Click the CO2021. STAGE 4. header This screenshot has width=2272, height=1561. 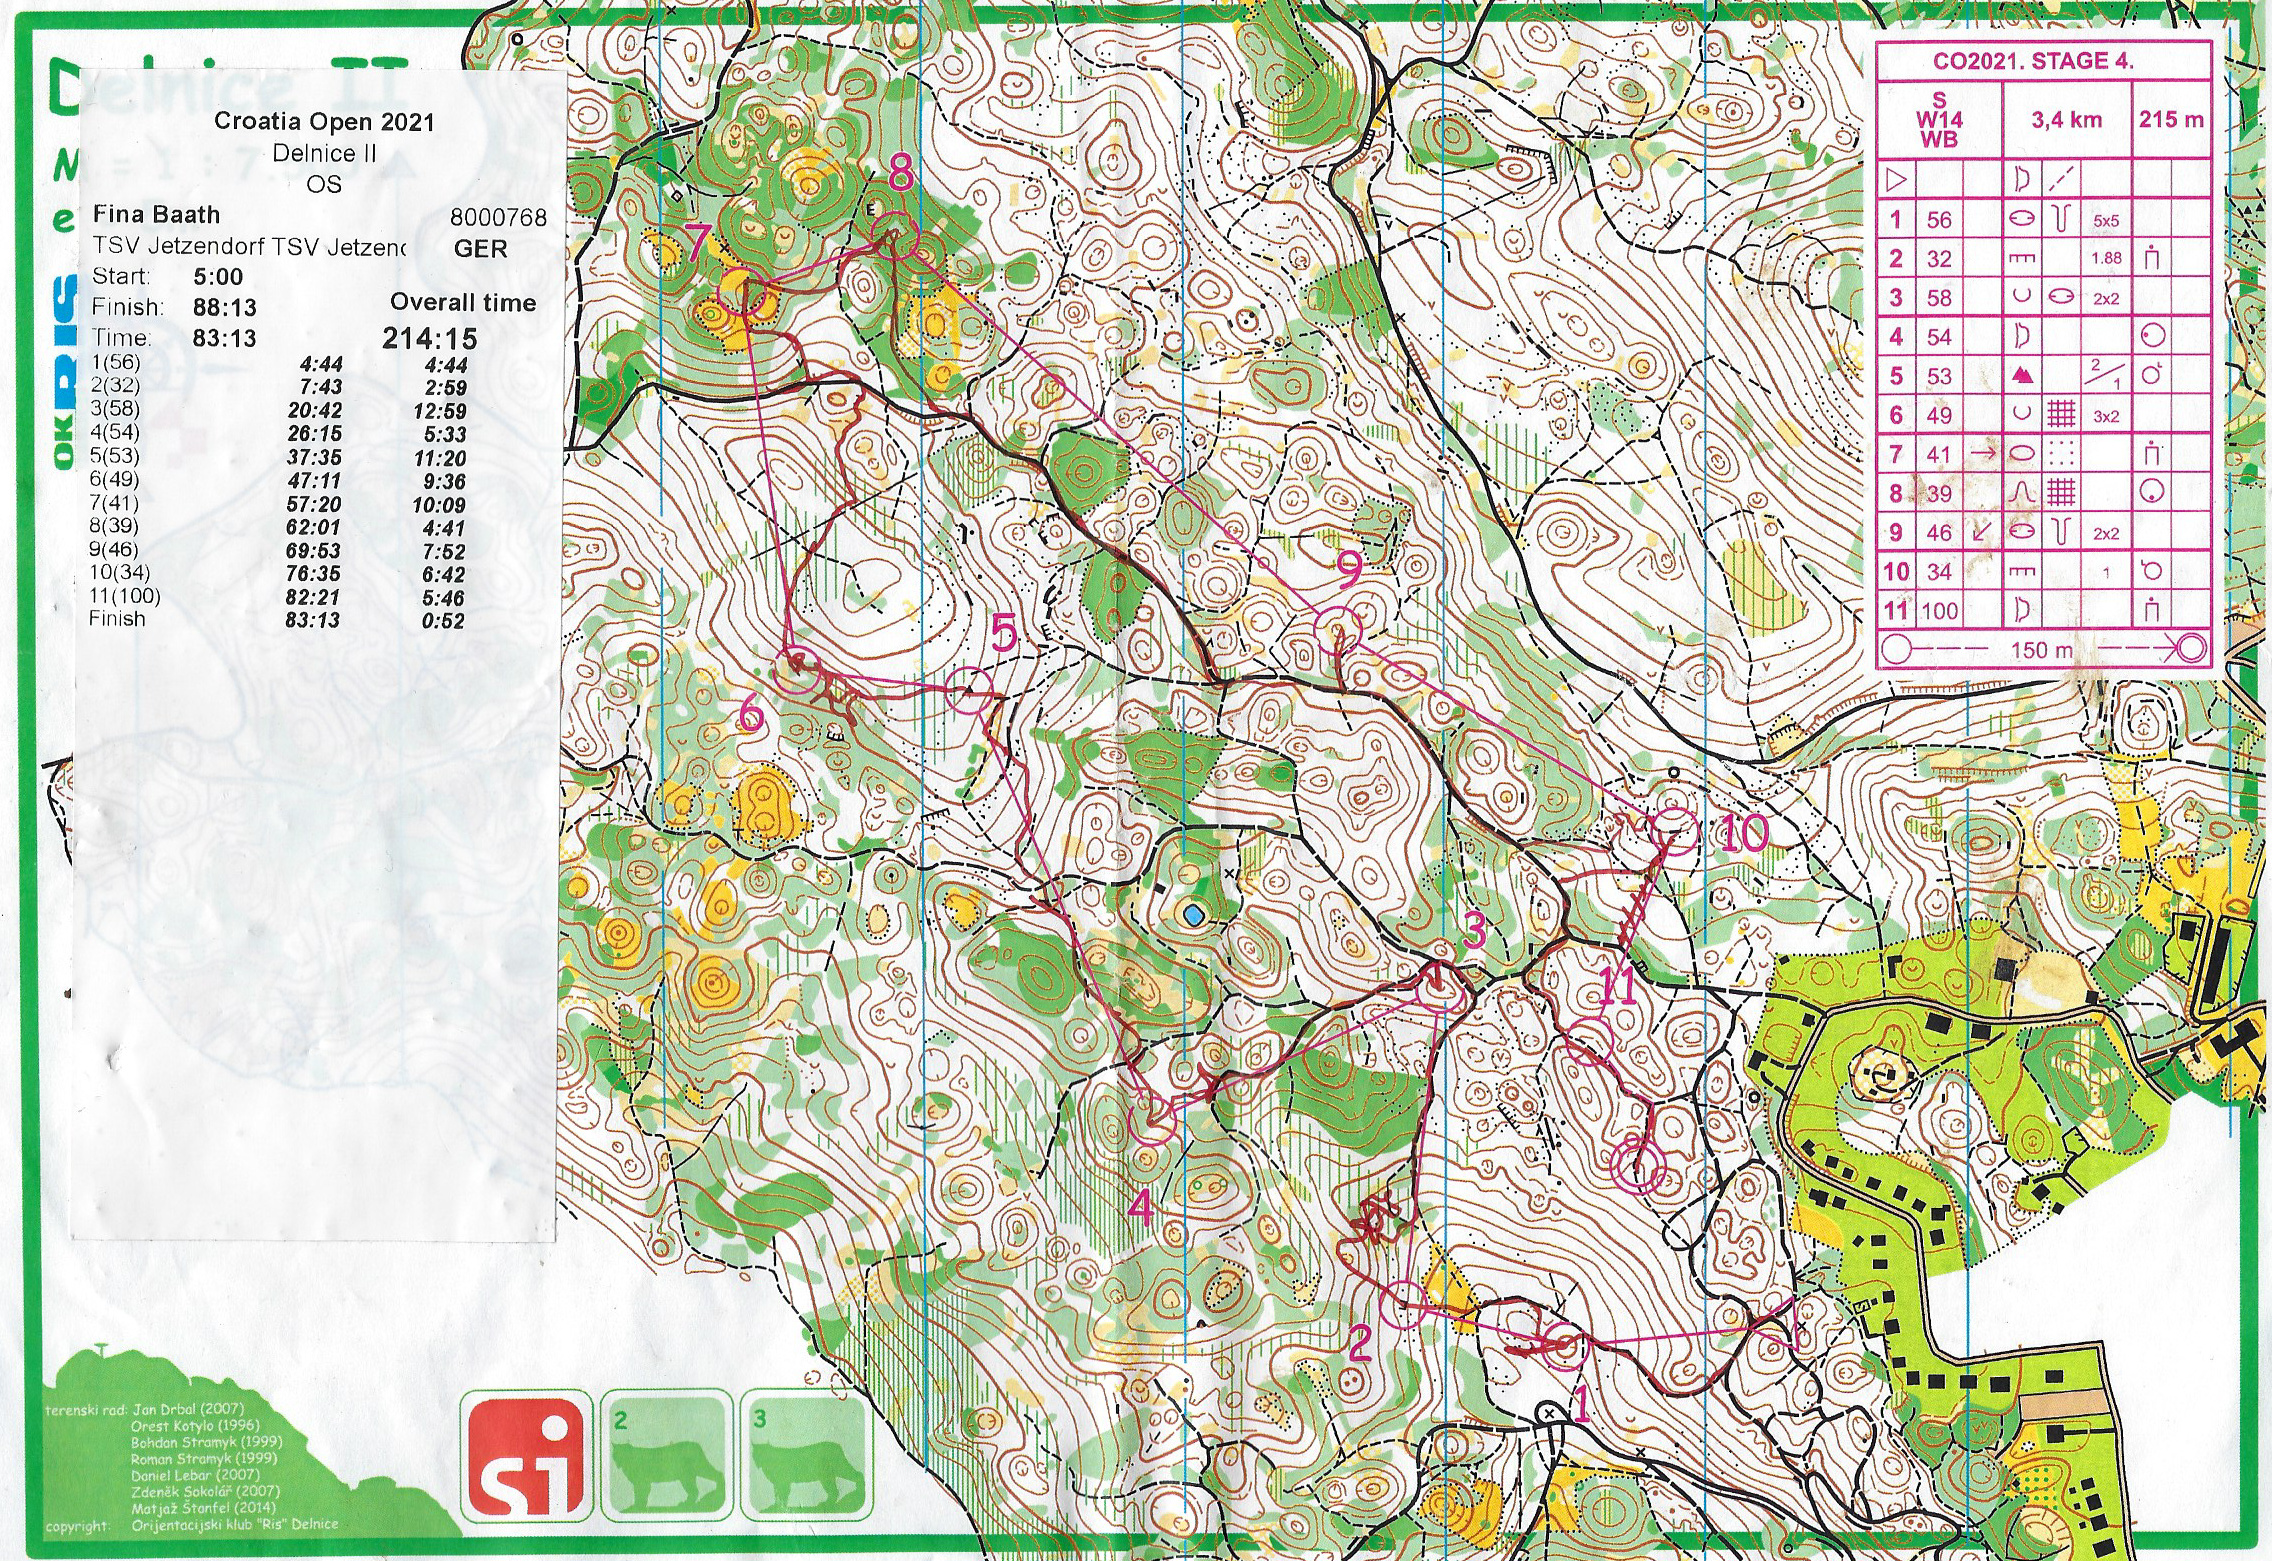pos(2032,61)
